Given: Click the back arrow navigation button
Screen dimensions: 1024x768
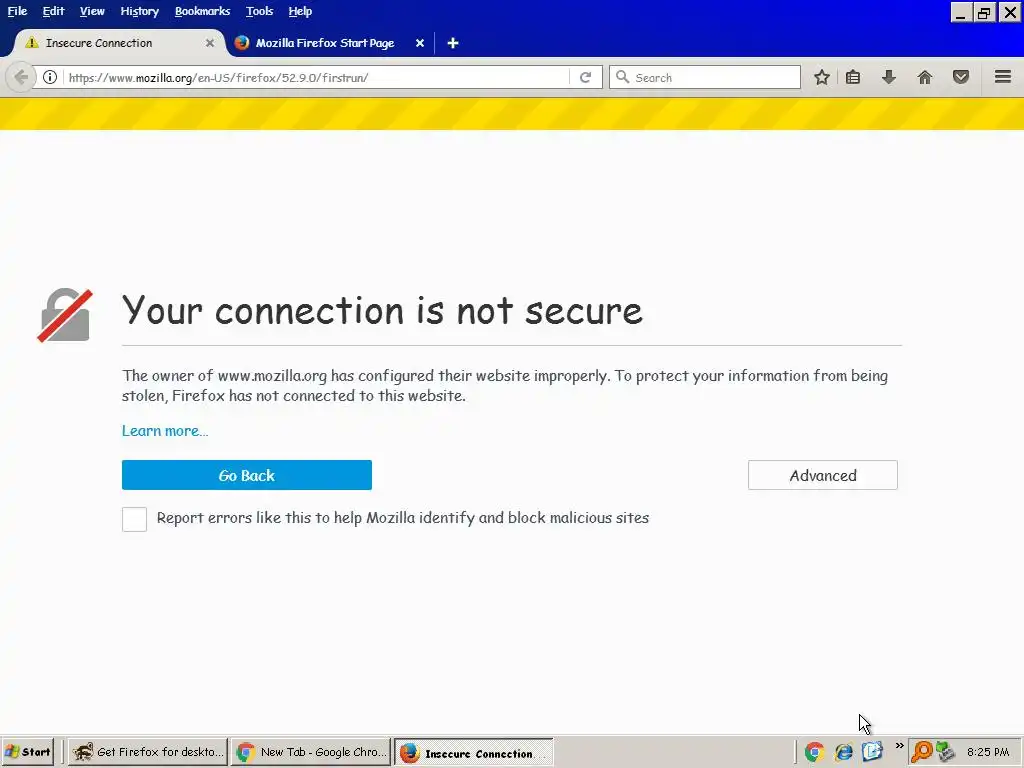Looking at the screenshot, I should (x=20, y=77).
